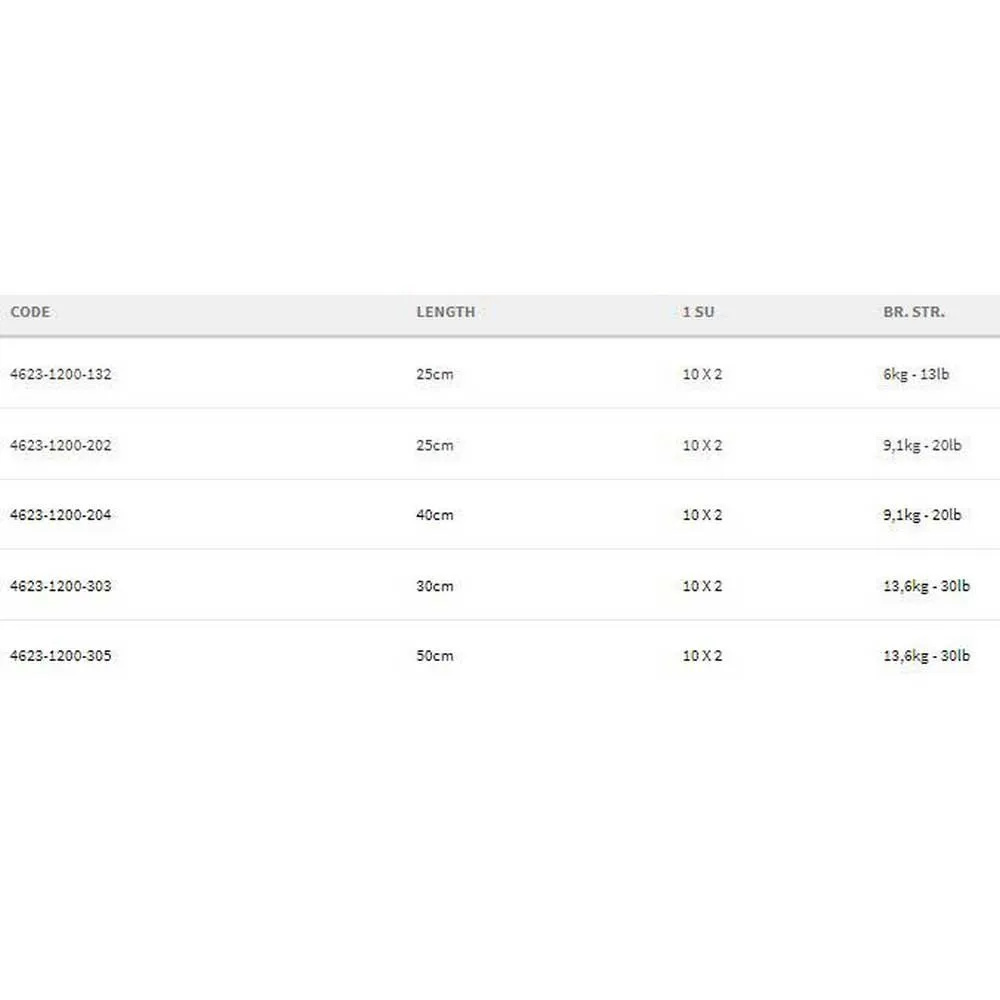1000x1000 pixels.
Task: Click breaking strength of code 4623-1200-202
Action: click(921, 445)
